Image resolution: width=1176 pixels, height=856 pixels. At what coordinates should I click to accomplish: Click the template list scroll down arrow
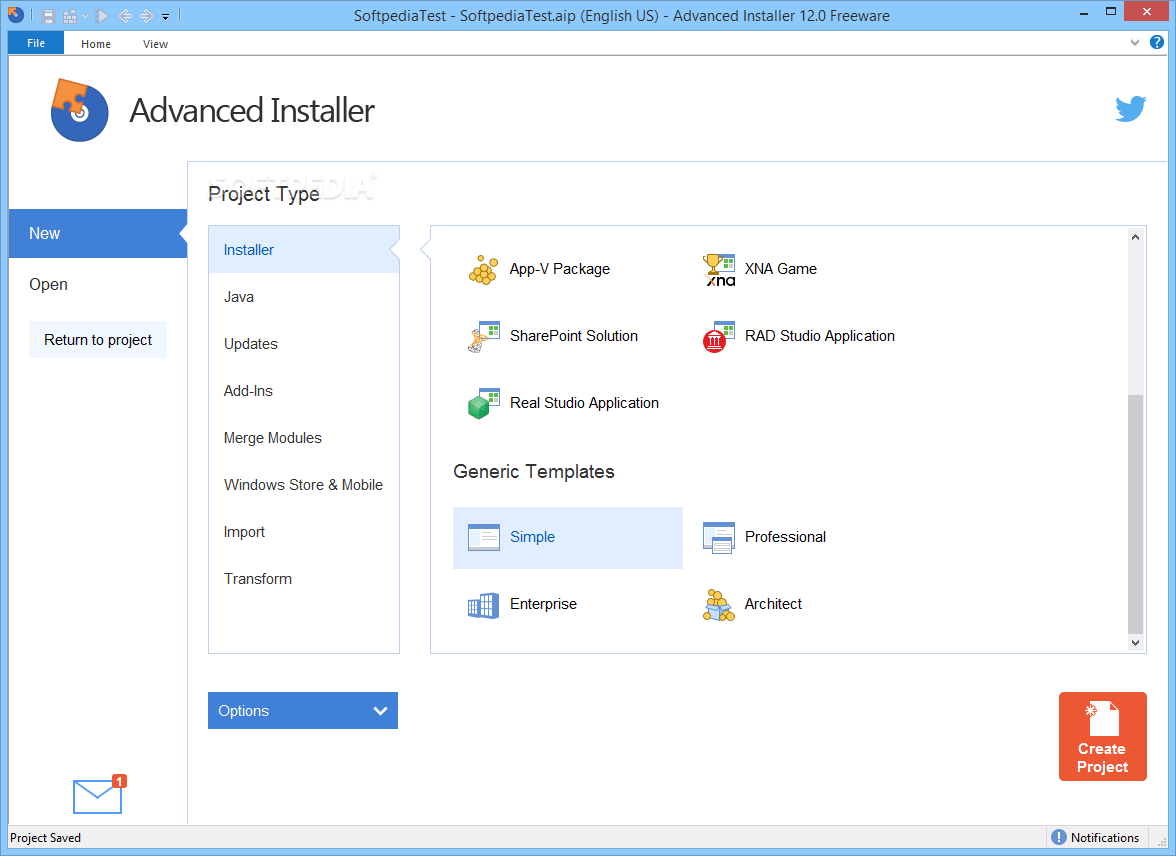1135,642
